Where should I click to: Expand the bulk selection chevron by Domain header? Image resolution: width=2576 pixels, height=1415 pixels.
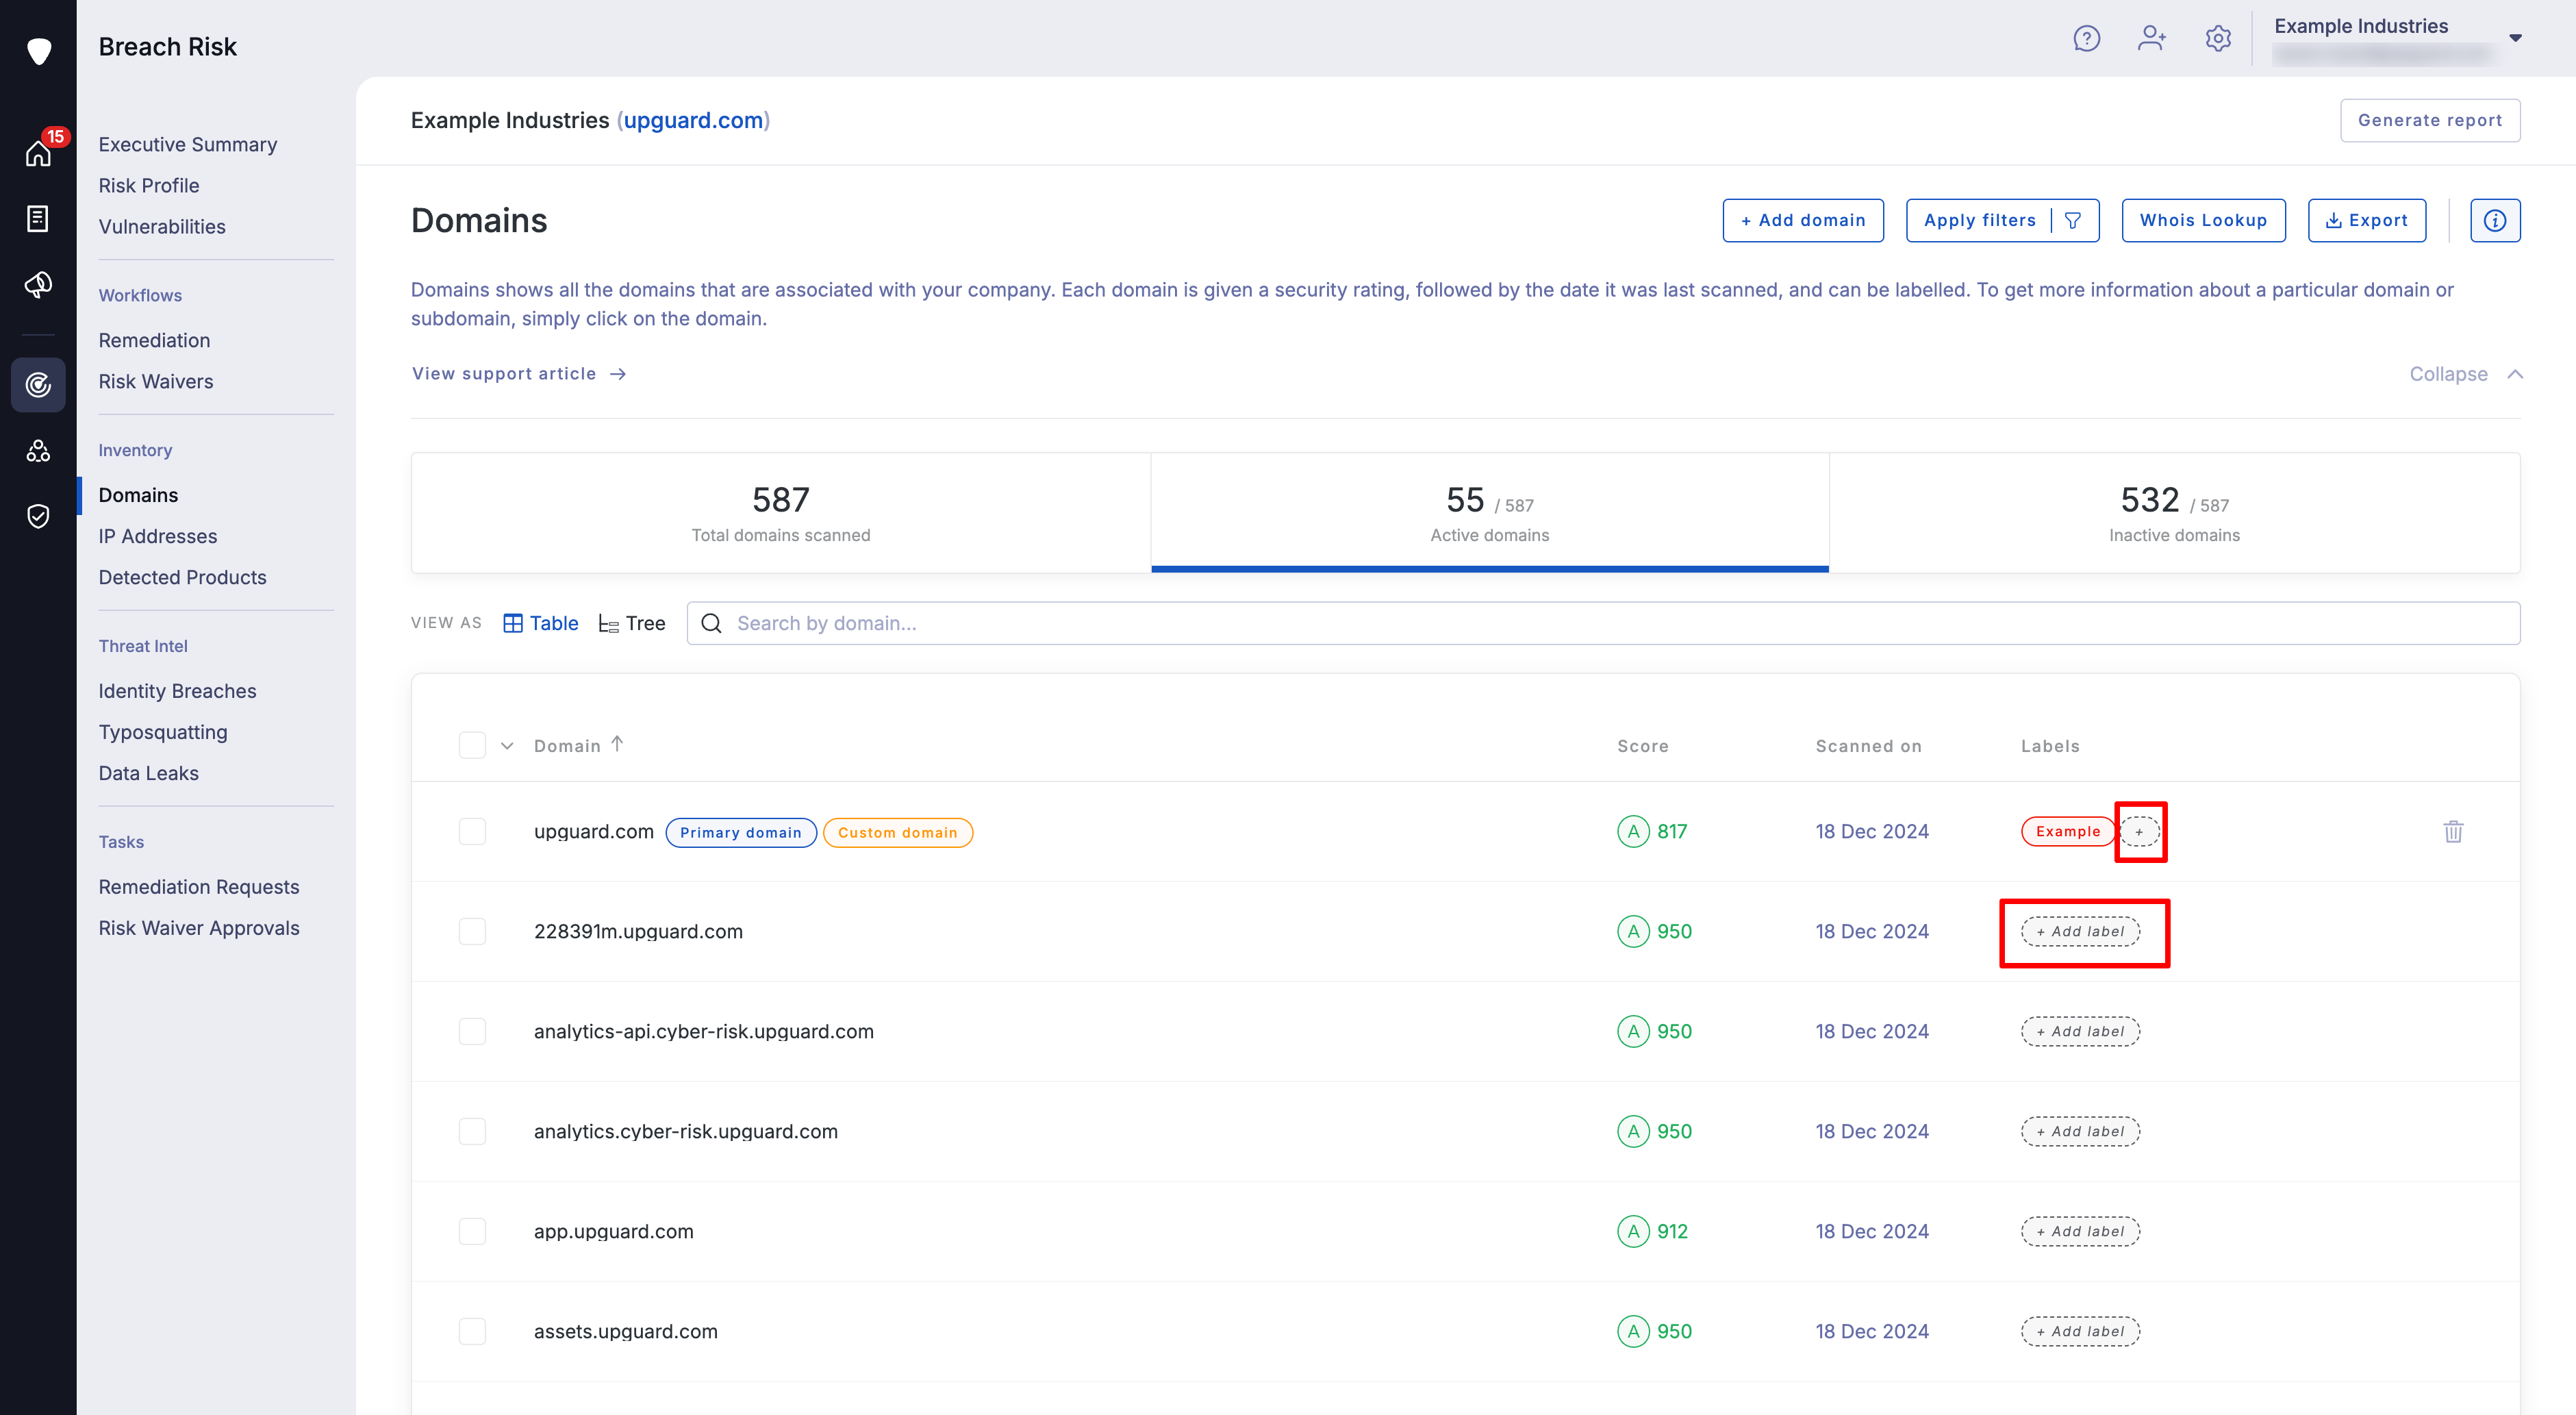click(507, 746)
